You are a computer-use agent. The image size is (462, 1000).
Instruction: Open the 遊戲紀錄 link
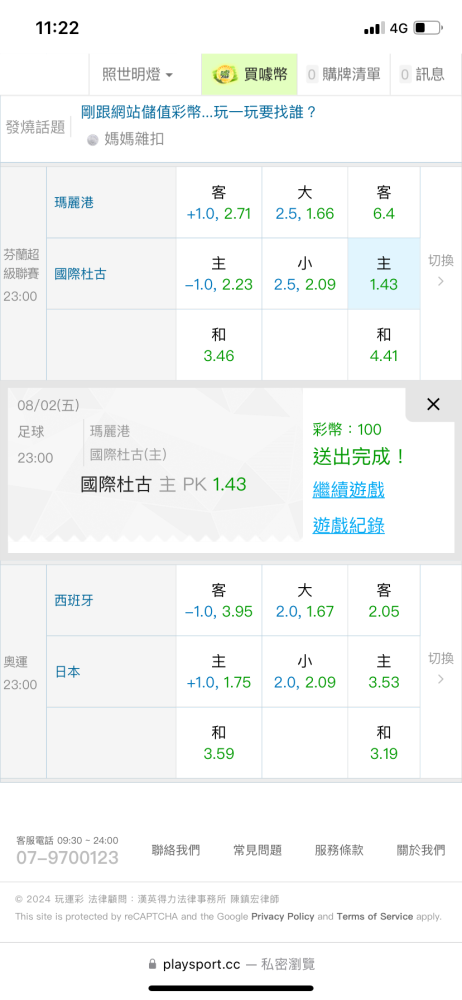[348, 525]
